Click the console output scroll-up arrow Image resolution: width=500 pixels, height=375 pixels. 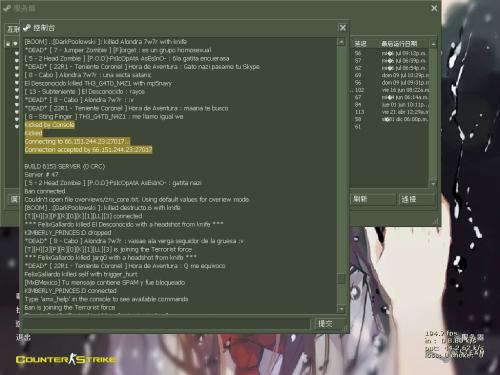341,42
